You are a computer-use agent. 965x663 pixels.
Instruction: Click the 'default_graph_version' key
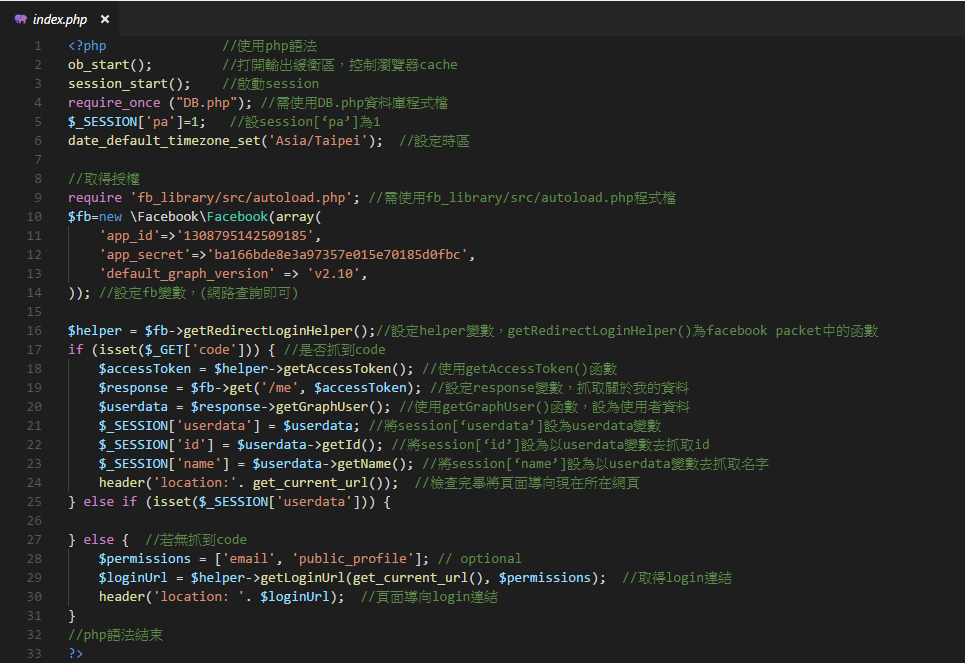(x=187, y=274)
